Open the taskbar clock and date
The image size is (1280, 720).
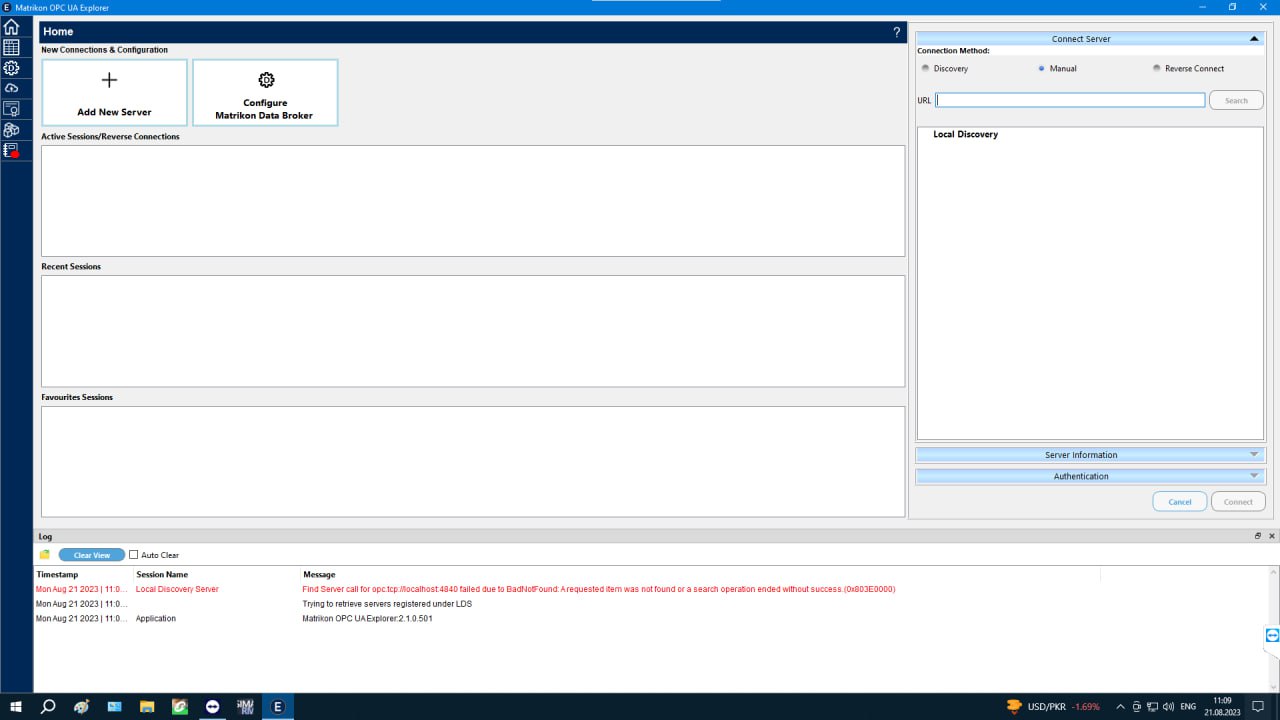1223,706
